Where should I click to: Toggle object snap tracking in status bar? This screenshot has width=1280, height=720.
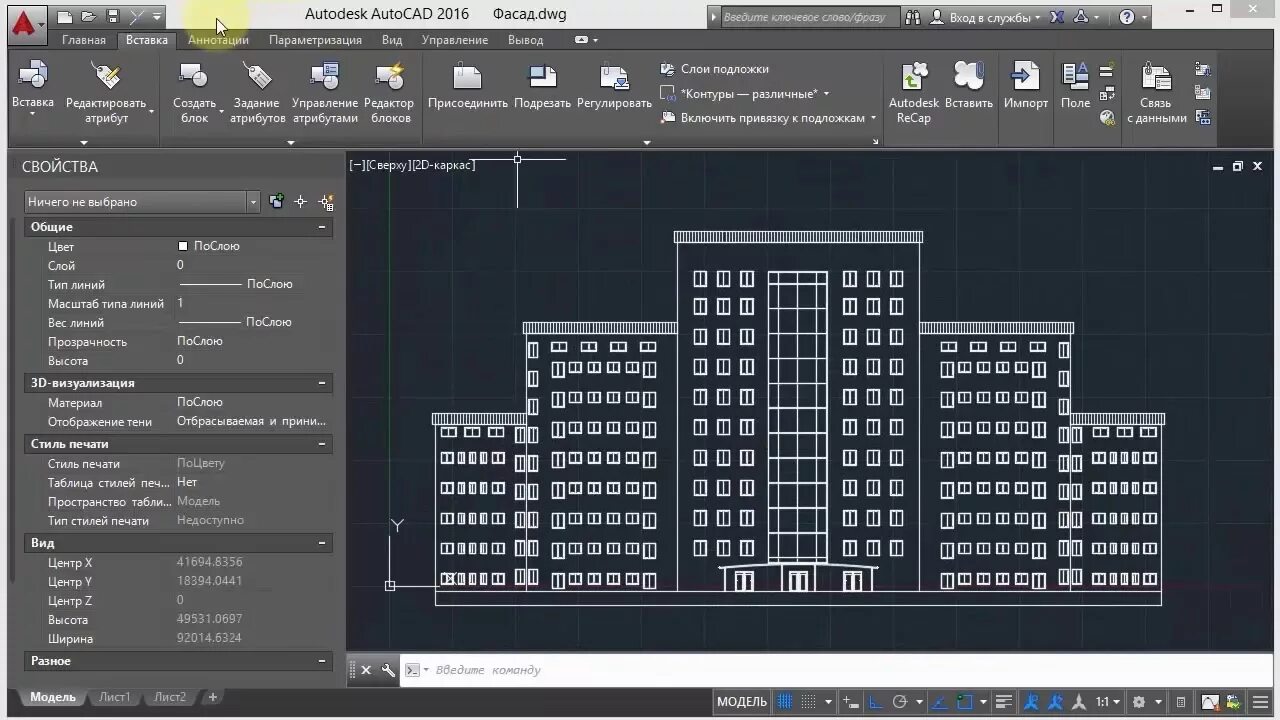938,702
